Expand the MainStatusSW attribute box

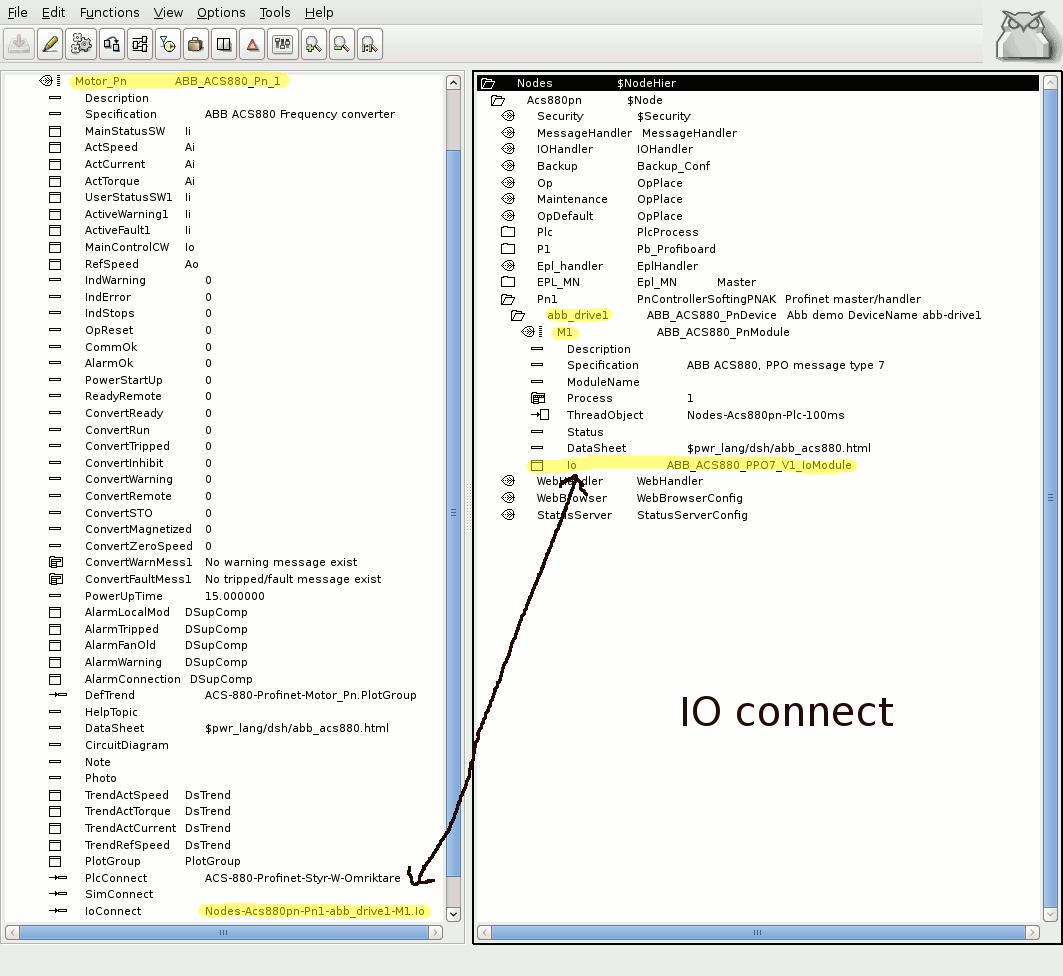(55, 131)
